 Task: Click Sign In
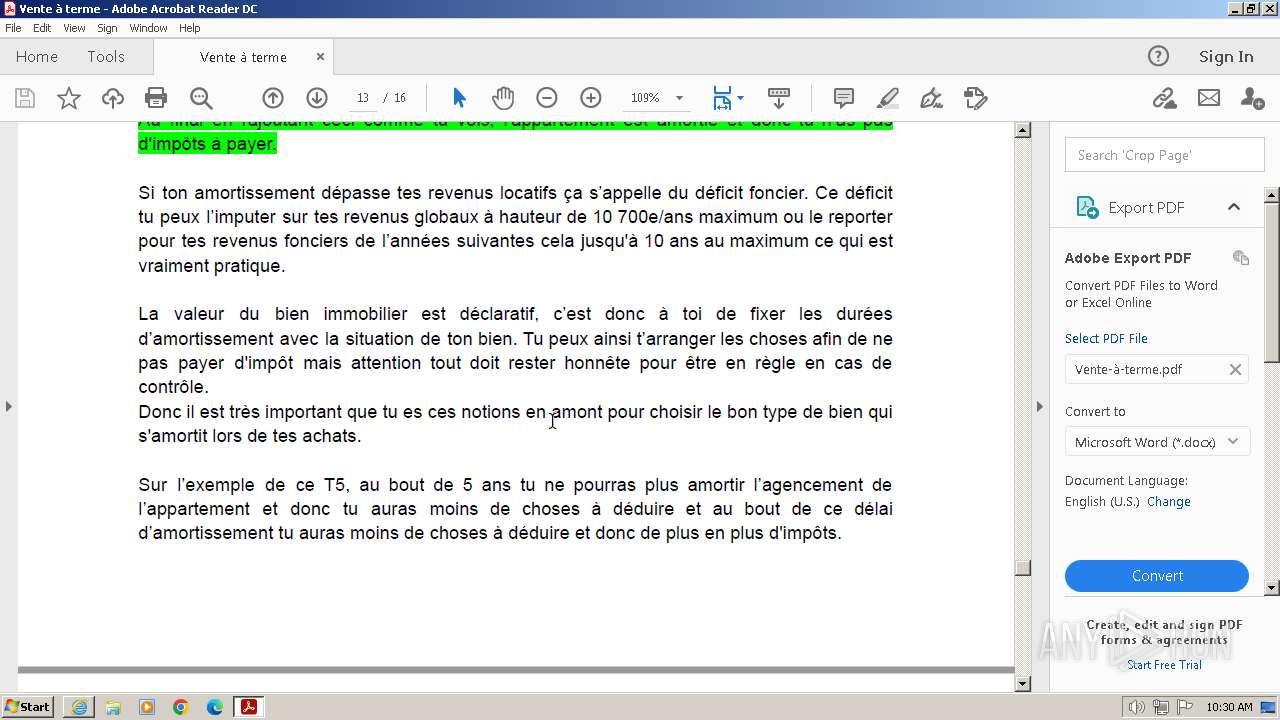click(x=1226, y=57)
